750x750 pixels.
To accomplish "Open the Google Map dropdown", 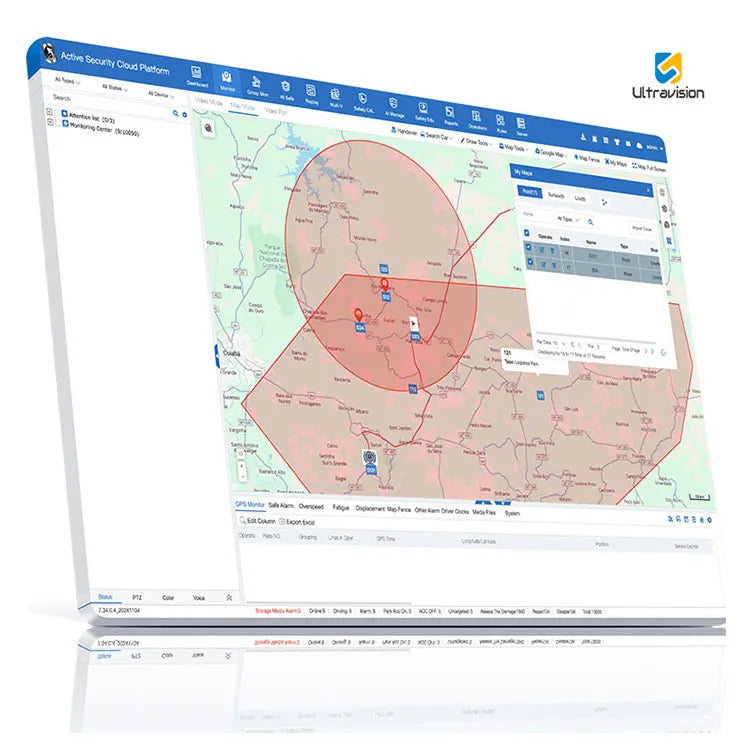I will coord(551,153).
